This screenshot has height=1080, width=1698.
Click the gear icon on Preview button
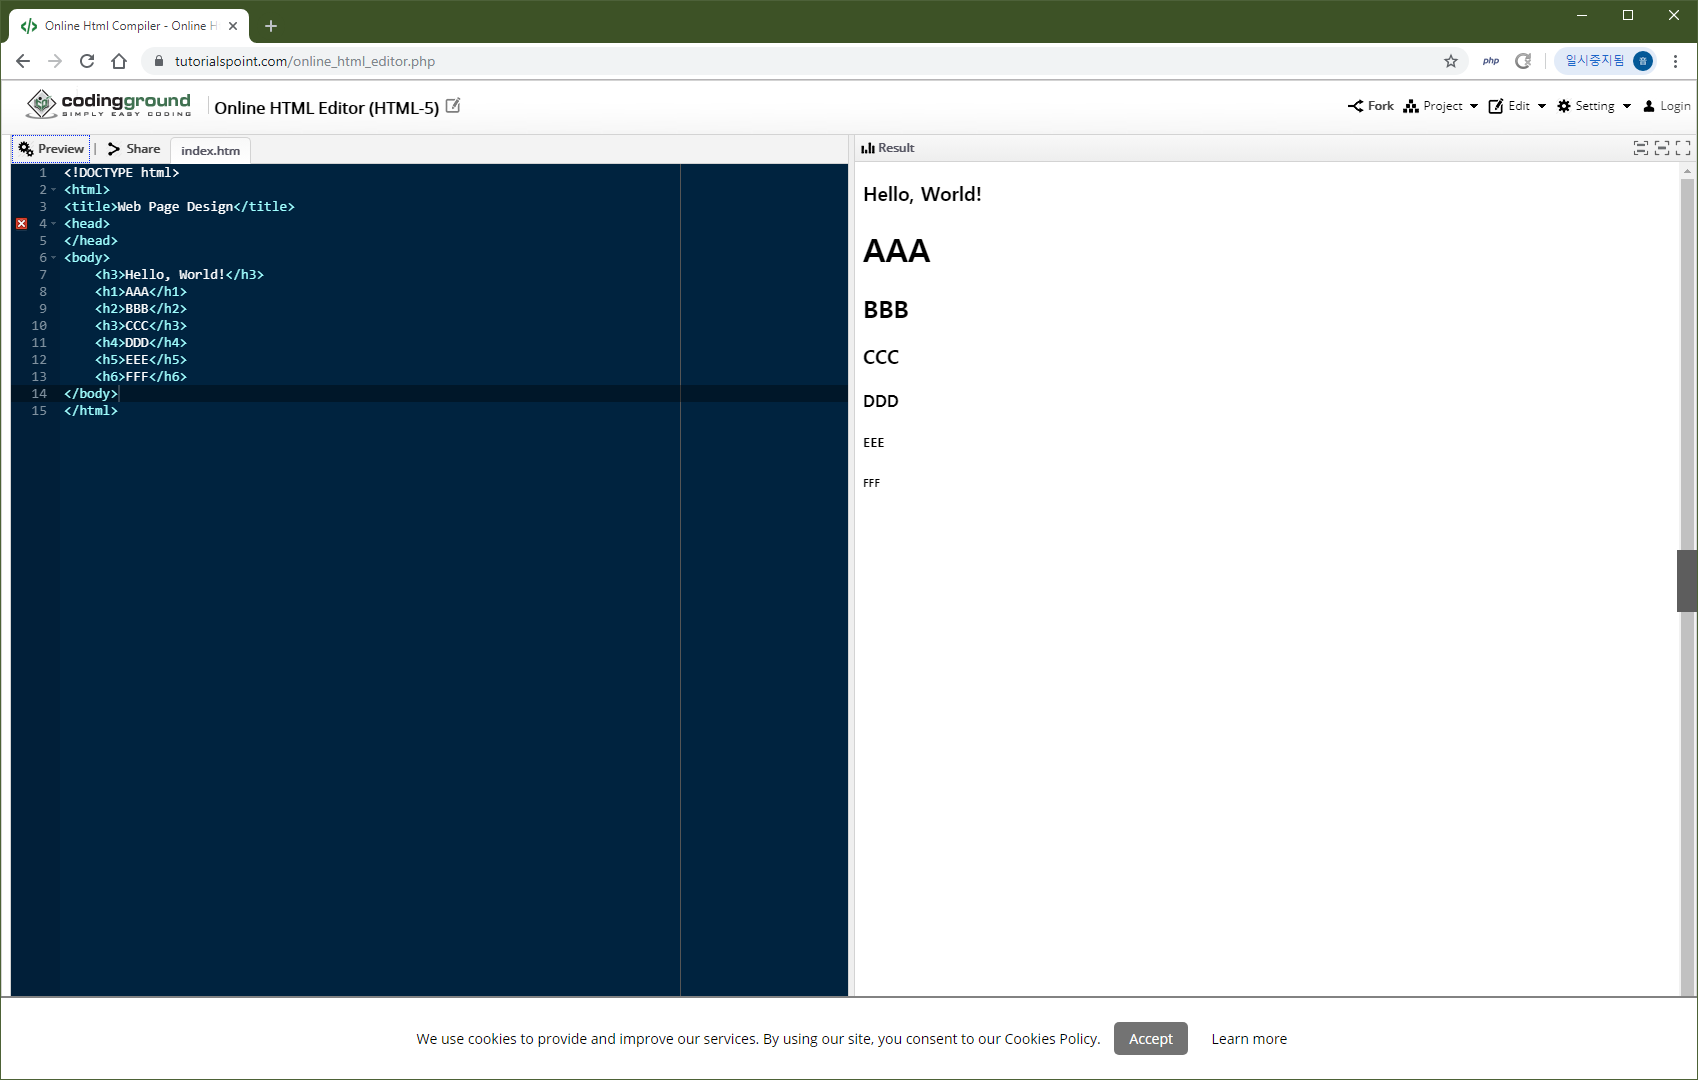26,149
